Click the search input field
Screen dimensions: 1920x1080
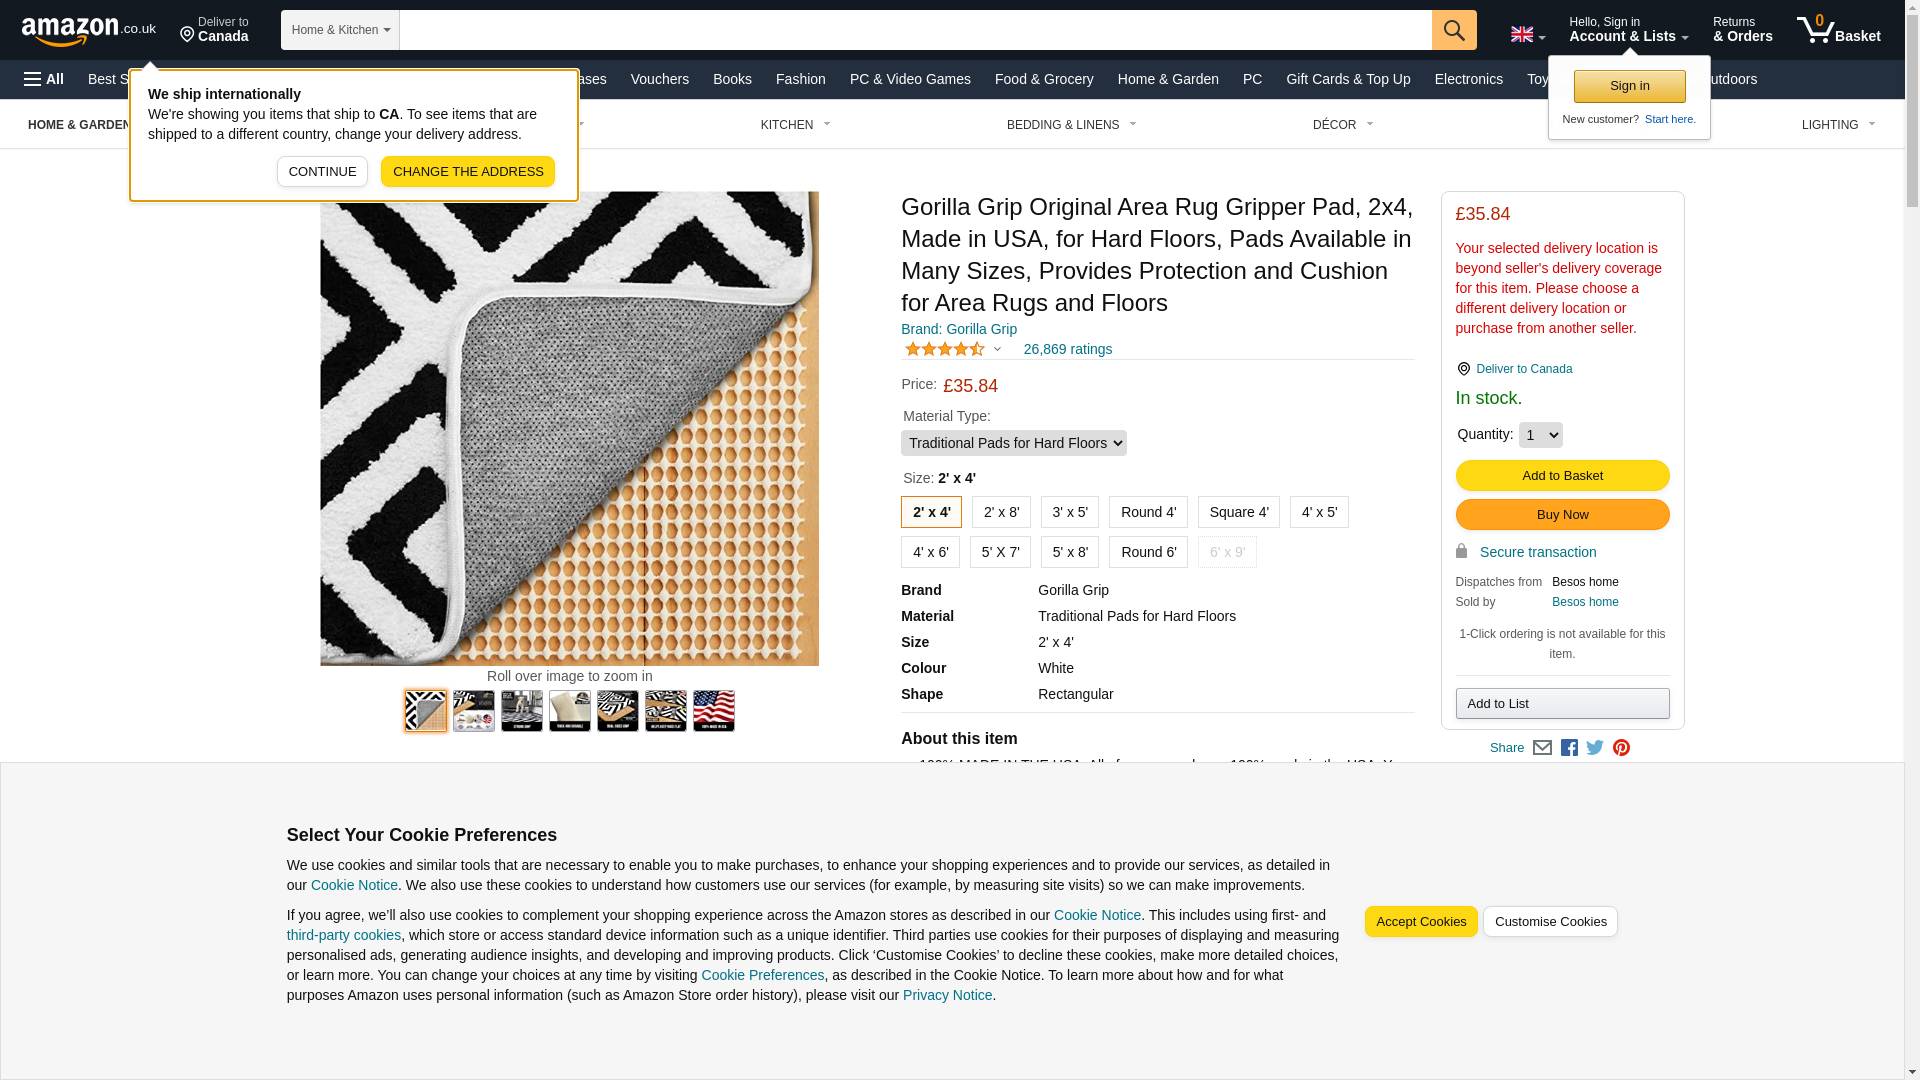(x=915, y=30)
